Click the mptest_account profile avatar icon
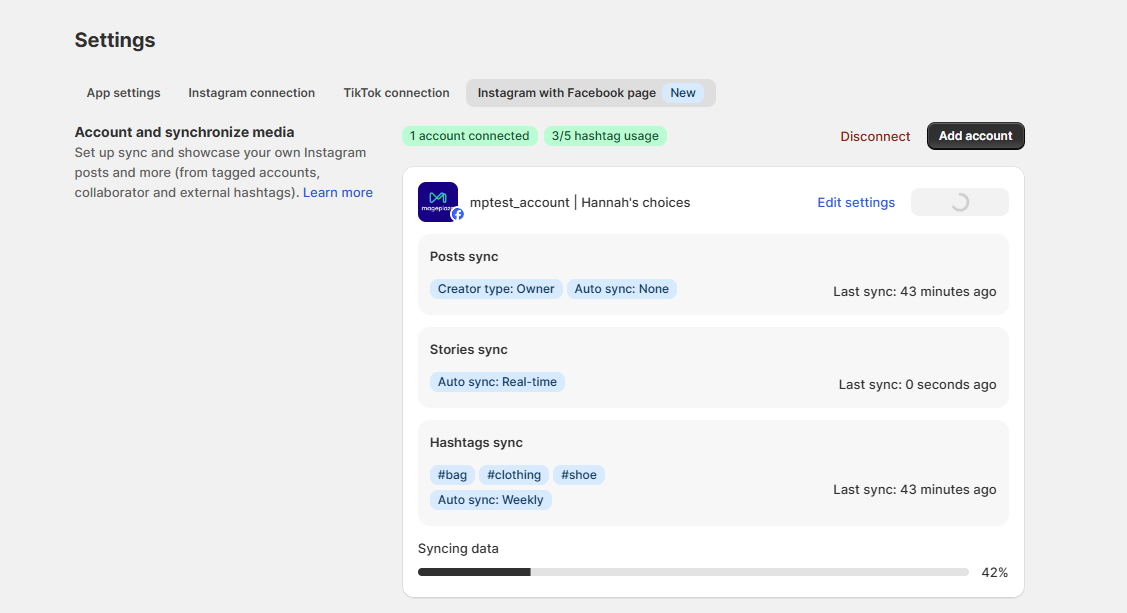Viewport: 1127px width, 613px height. click(x=438, y=201)
